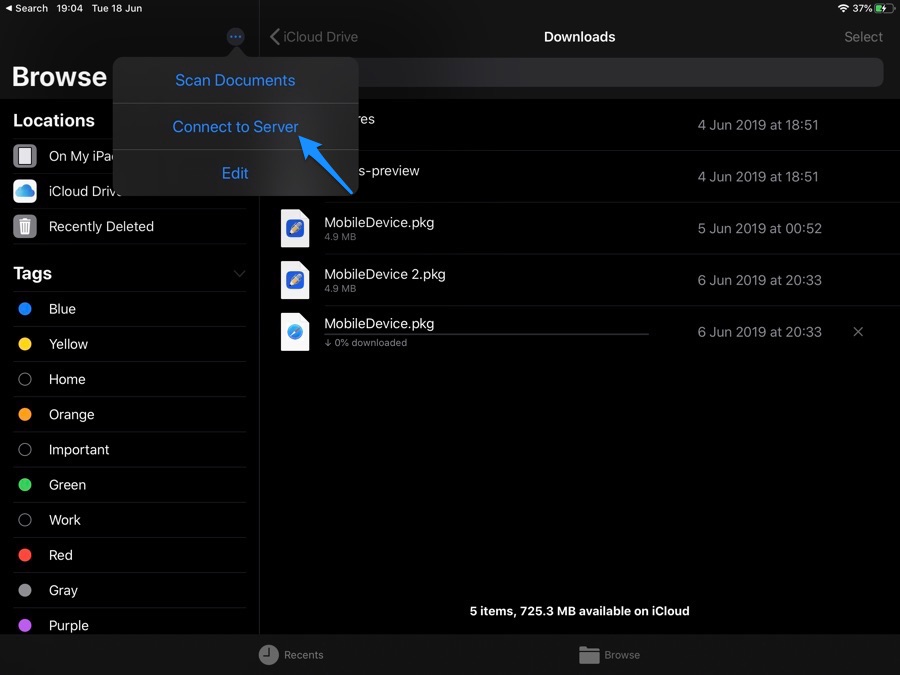Image resolution: width=900 pixels, height=675 pixels.
Task: Tap the Important tag empty circle
Action: pos(25,449)
